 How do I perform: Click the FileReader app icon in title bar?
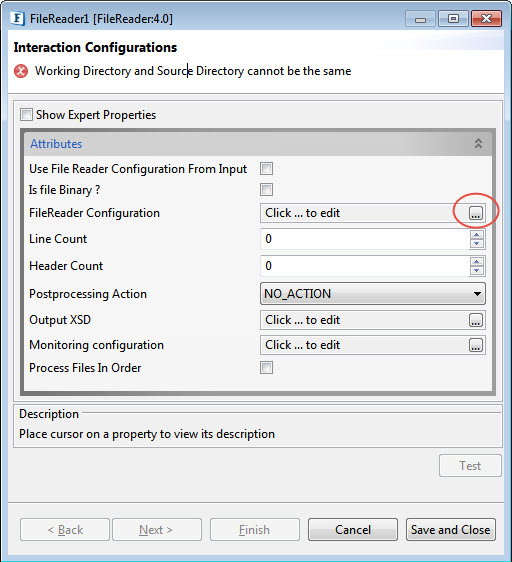(17, 19)
